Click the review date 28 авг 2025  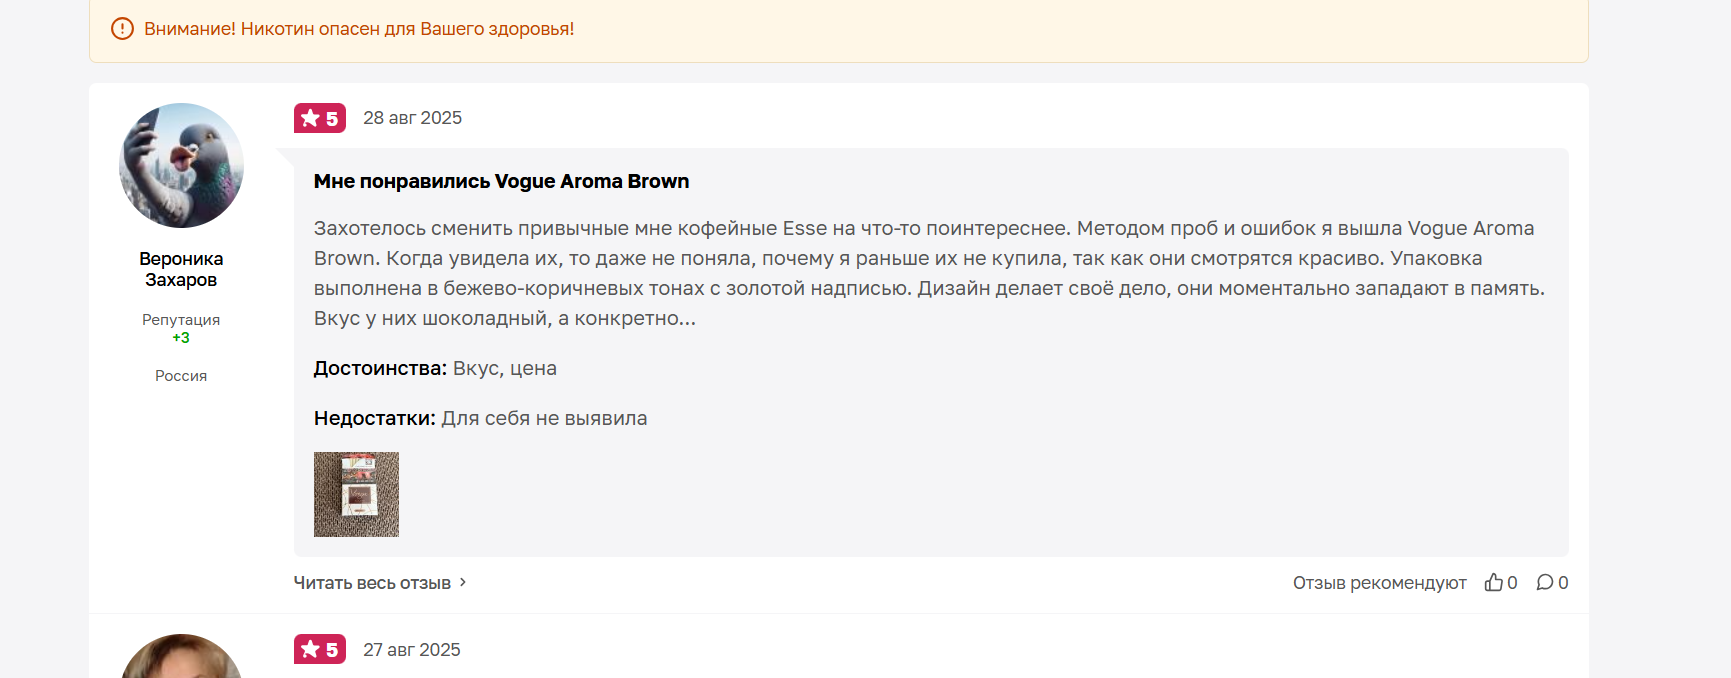coord(412,118)
